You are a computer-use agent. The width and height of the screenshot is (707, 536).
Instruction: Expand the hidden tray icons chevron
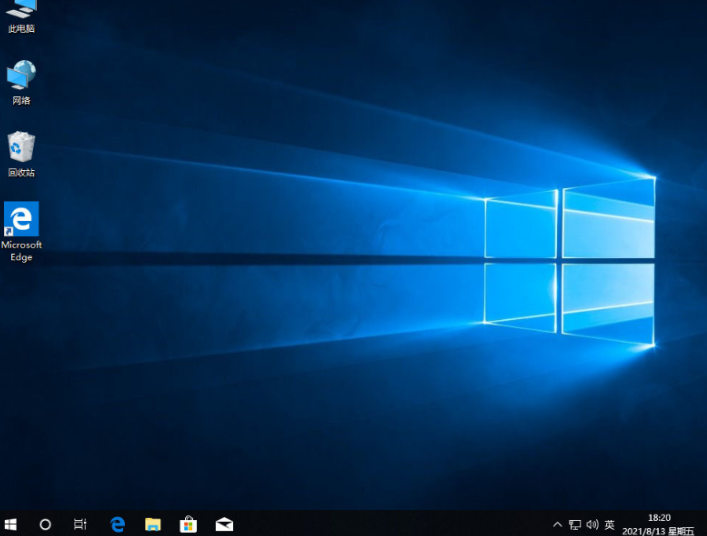tap(557, 524)
